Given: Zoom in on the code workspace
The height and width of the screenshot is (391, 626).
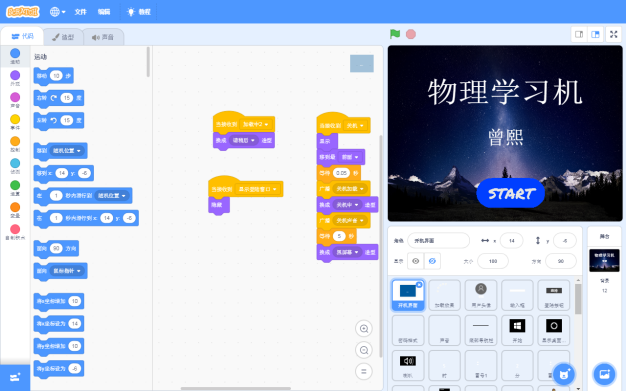Looking at the screenshot, I should (x=364, y=329).
